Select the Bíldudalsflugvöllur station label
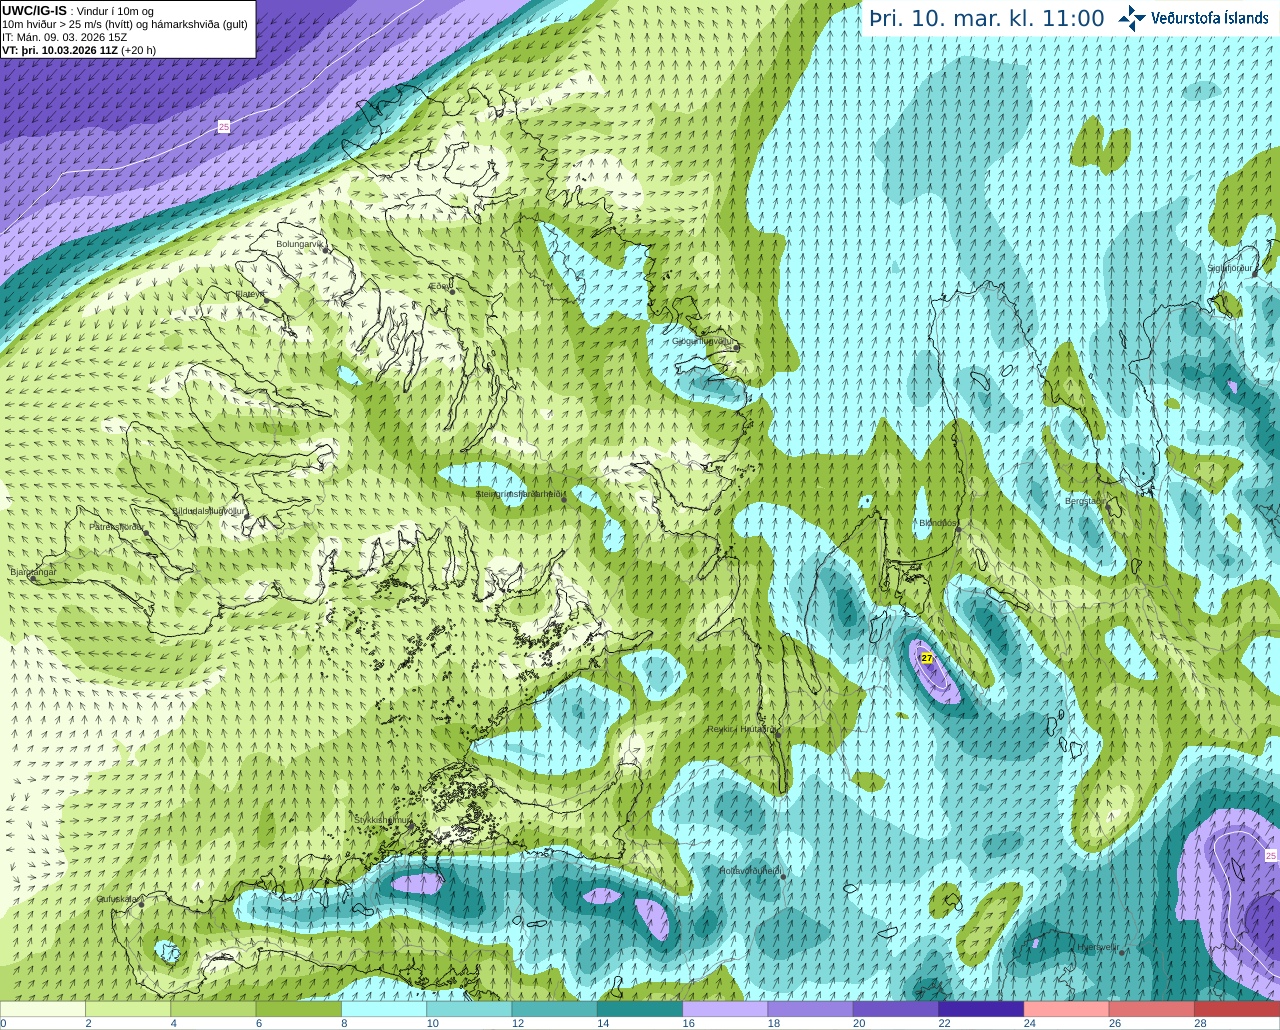Screen dimensions: 1280x1030 point(208,510)
